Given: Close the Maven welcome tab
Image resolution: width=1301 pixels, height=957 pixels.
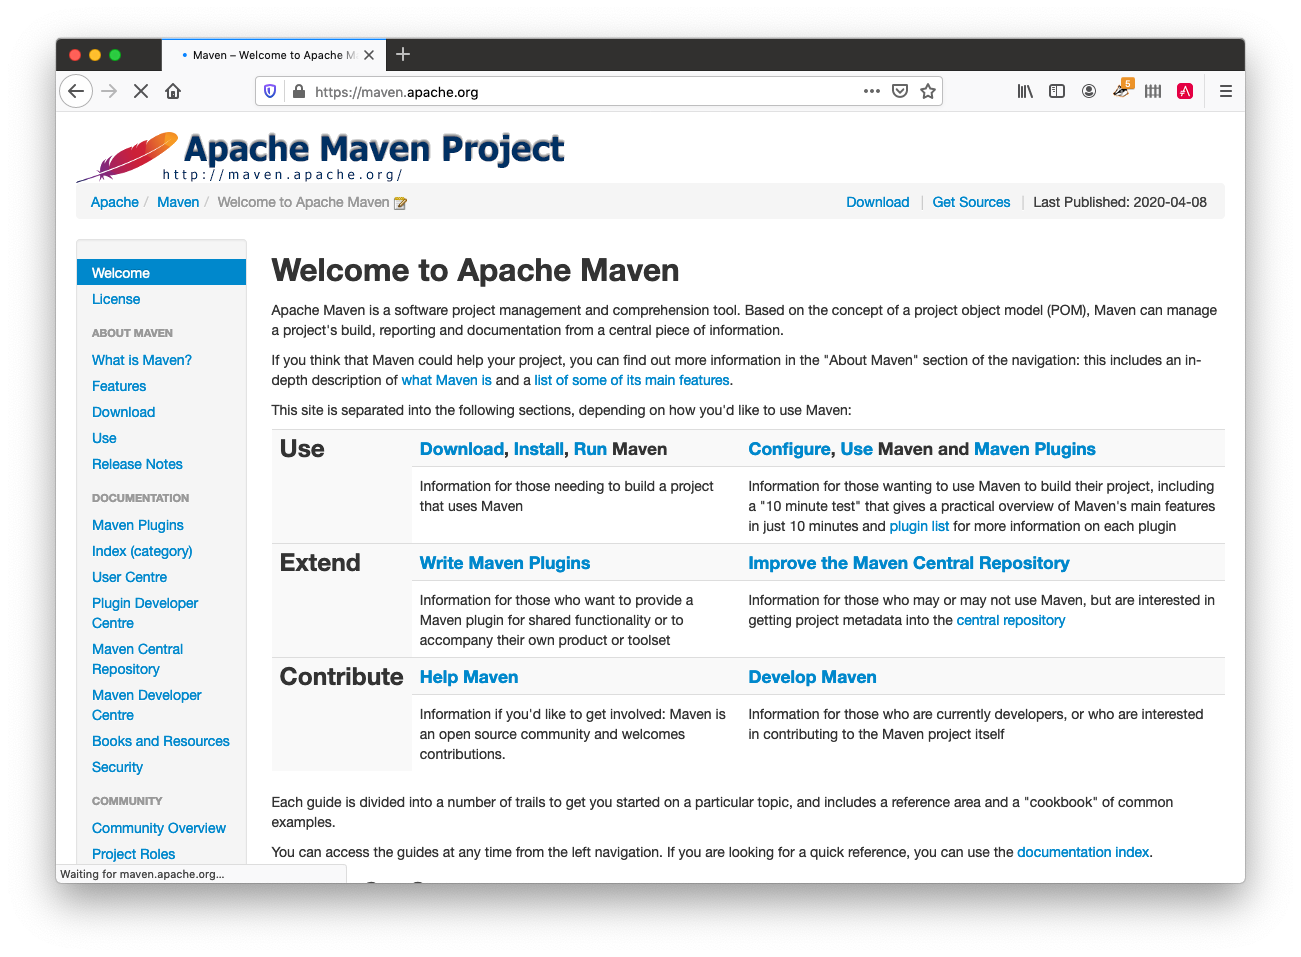Looking at the screenshot, I should click(369, 55).
